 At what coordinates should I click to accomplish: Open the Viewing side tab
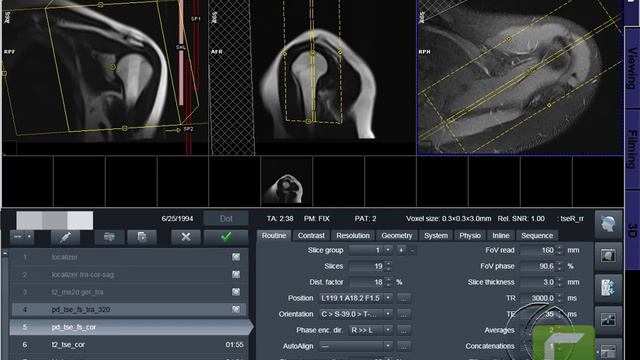click(x=632, y=68)
